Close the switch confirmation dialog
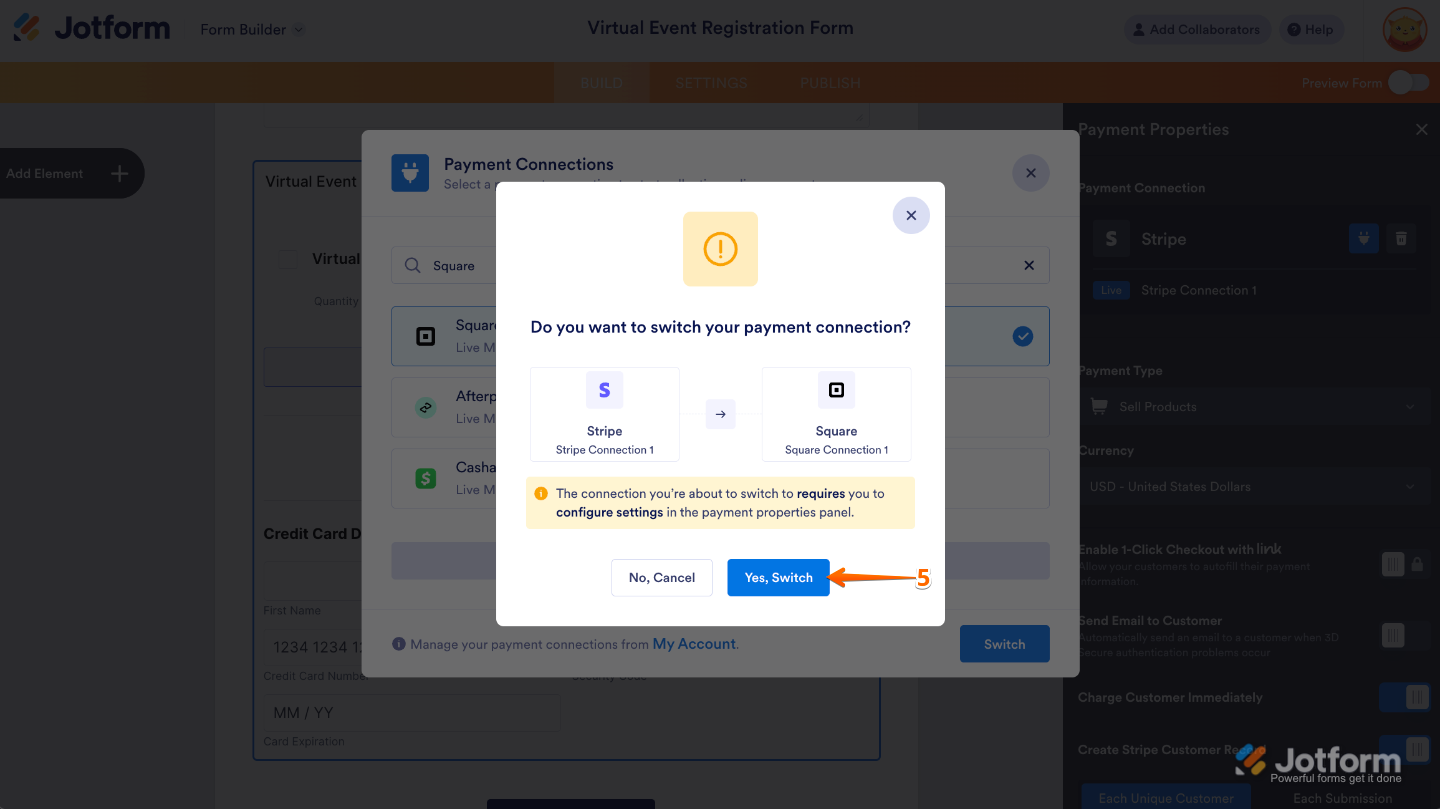1440x809 pixels. click(x=910, y=215)
